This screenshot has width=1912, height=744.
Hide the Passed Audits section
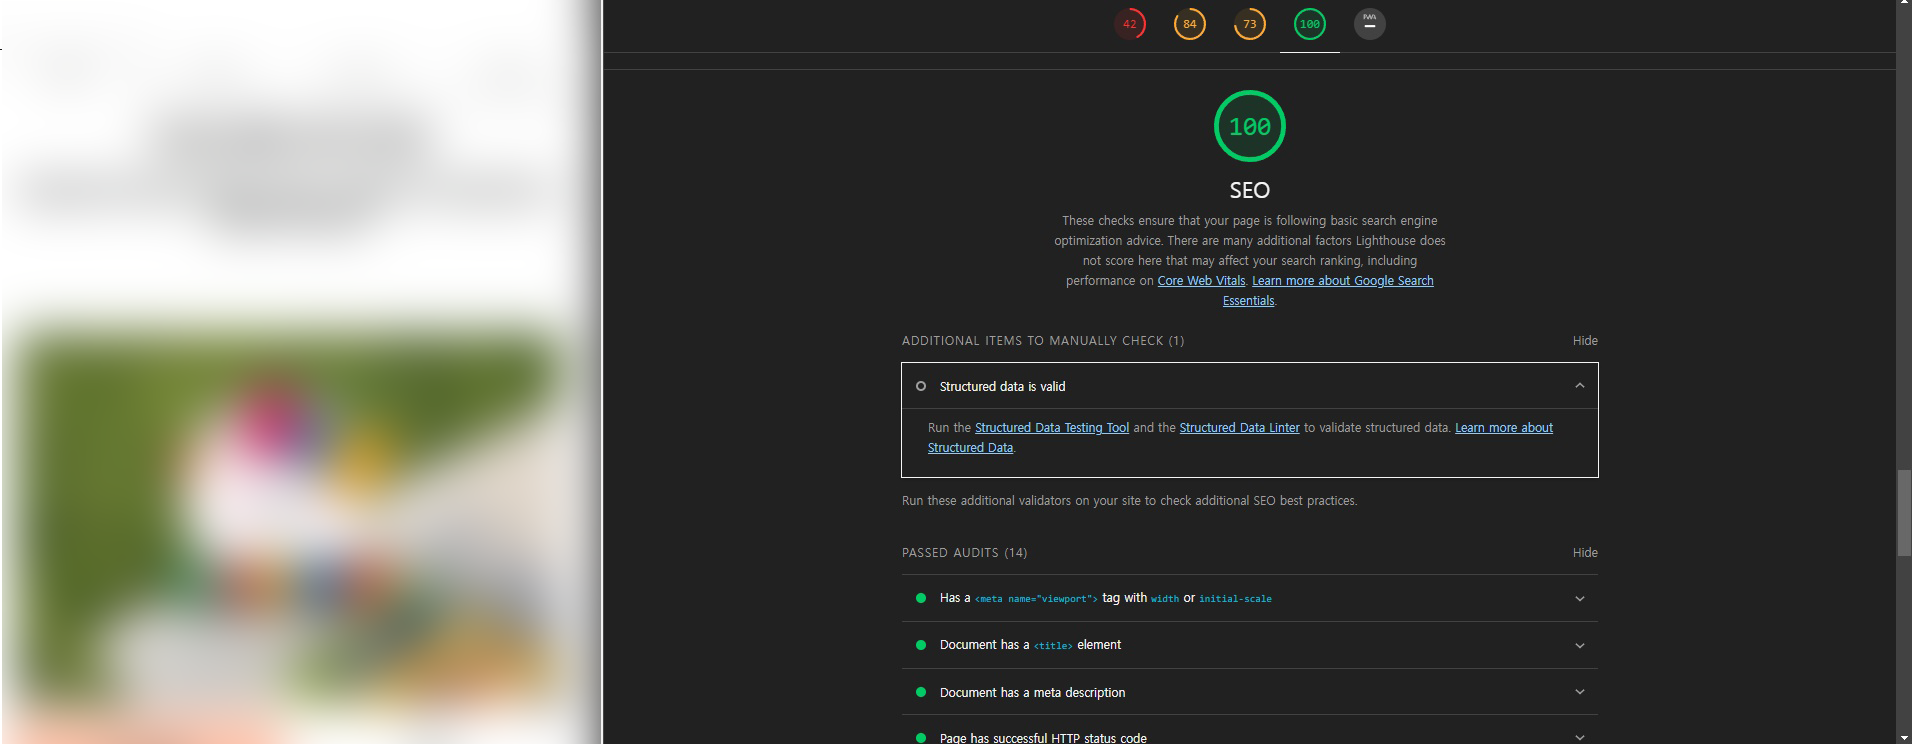coord(1584,553)
